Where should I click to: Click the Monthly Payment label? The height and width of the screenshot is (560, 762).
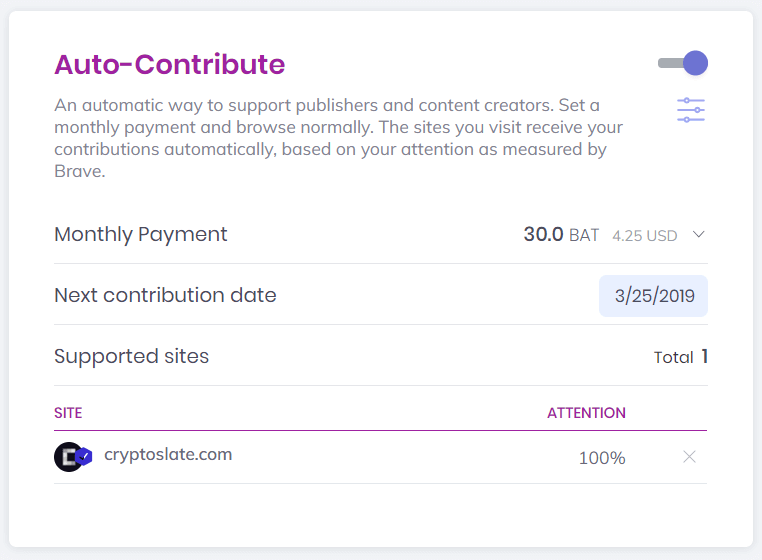(x=141, y=235)
